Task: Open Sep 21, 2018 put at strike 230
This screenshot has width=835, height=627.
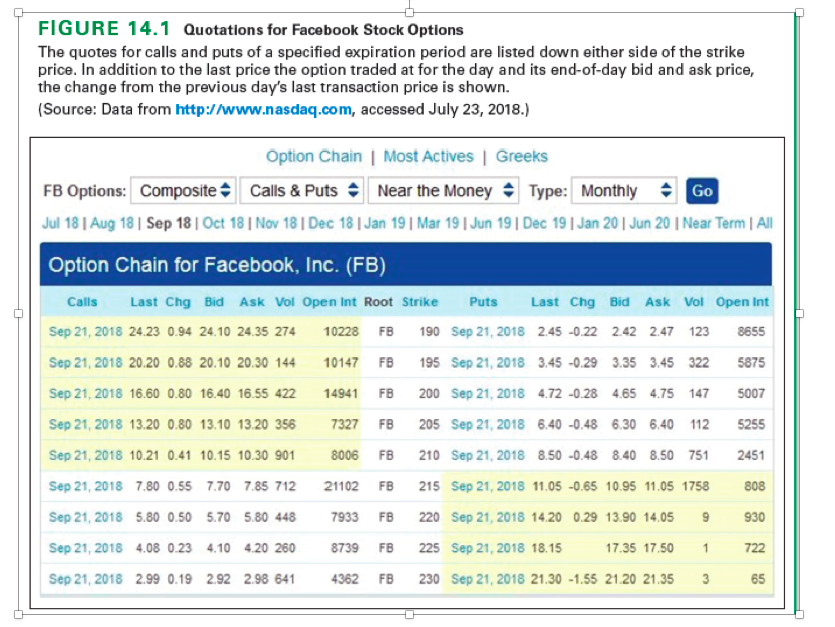Action: point(489,578)
